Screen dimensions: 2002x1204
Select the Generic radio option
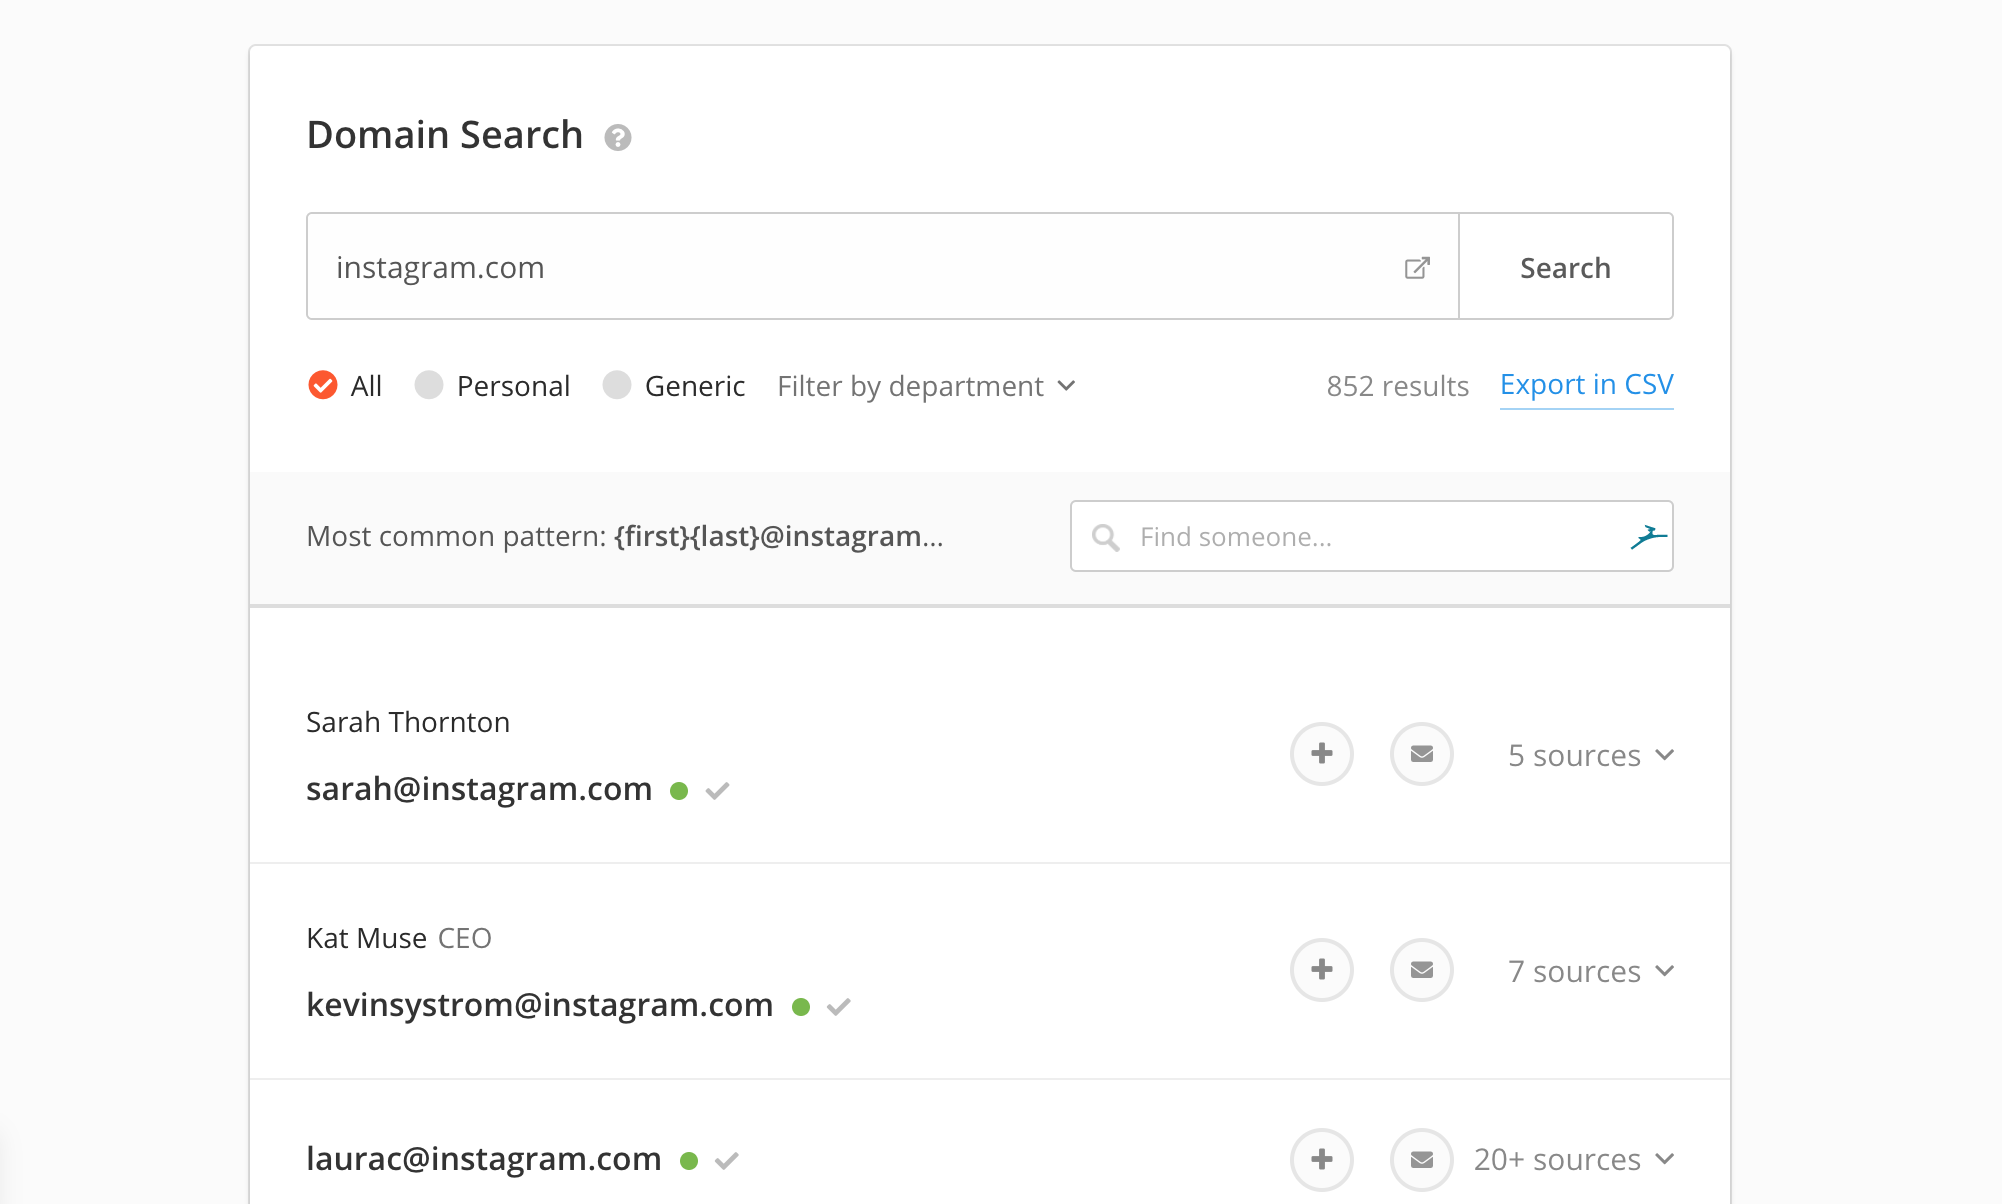[x=617, y=385]
